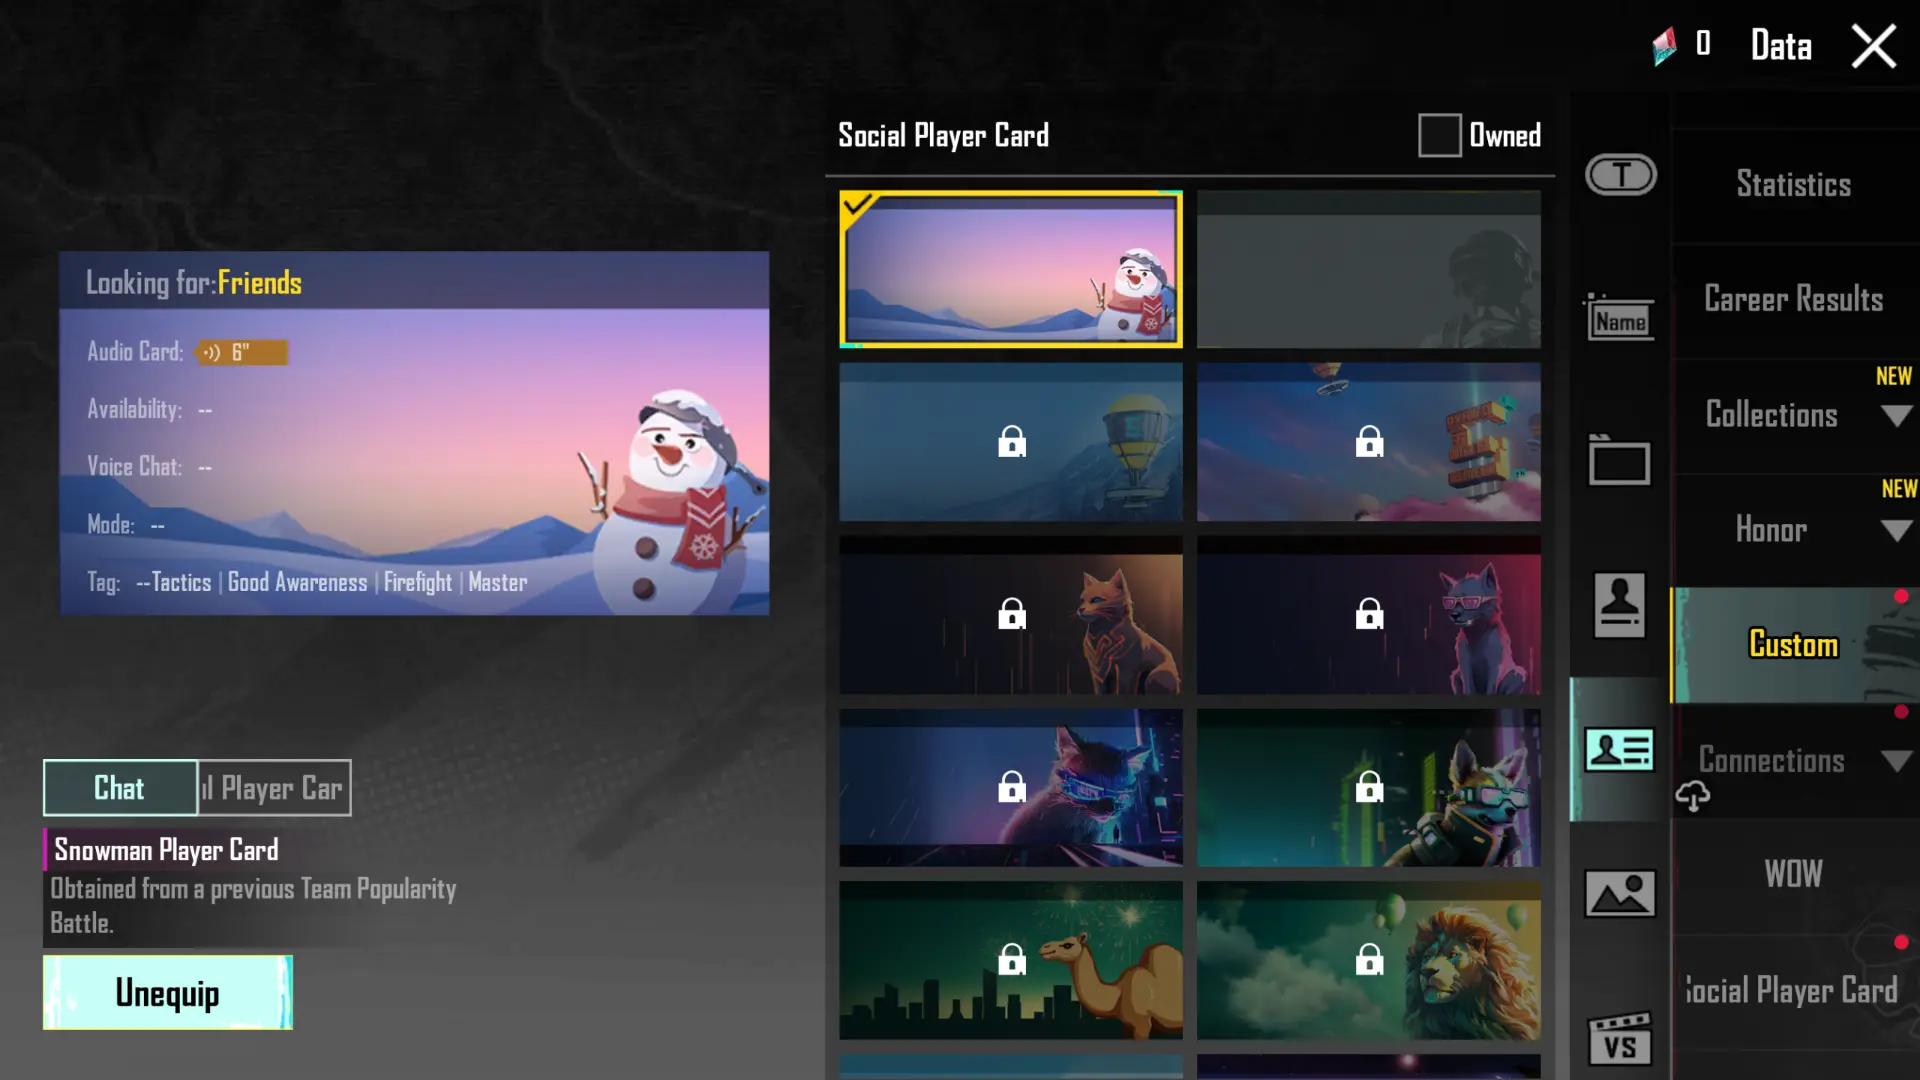Expand the Honor dropdown arrow
1920x1080 pixels.
click(1896, 531)
